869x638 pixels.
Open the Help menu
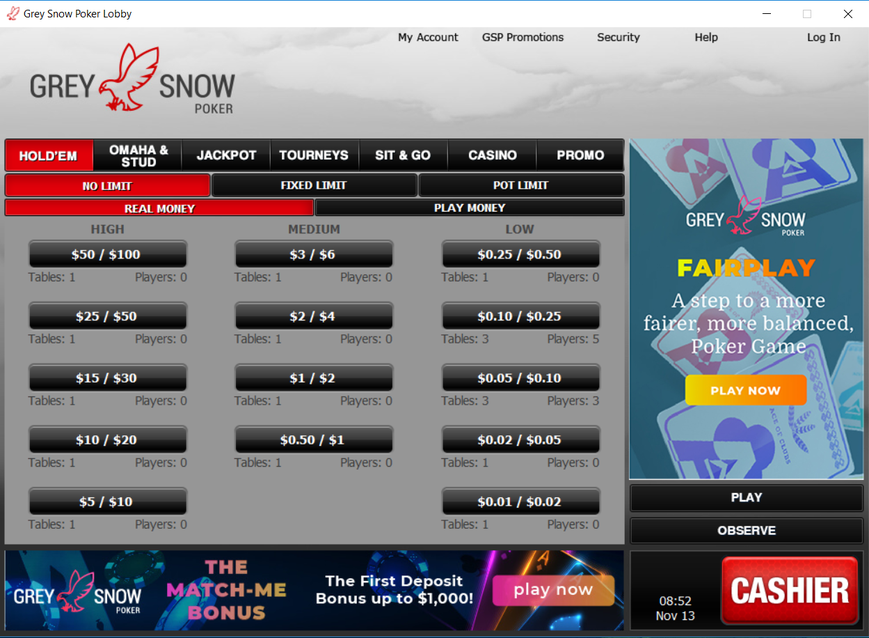click(x=706, y=37)
